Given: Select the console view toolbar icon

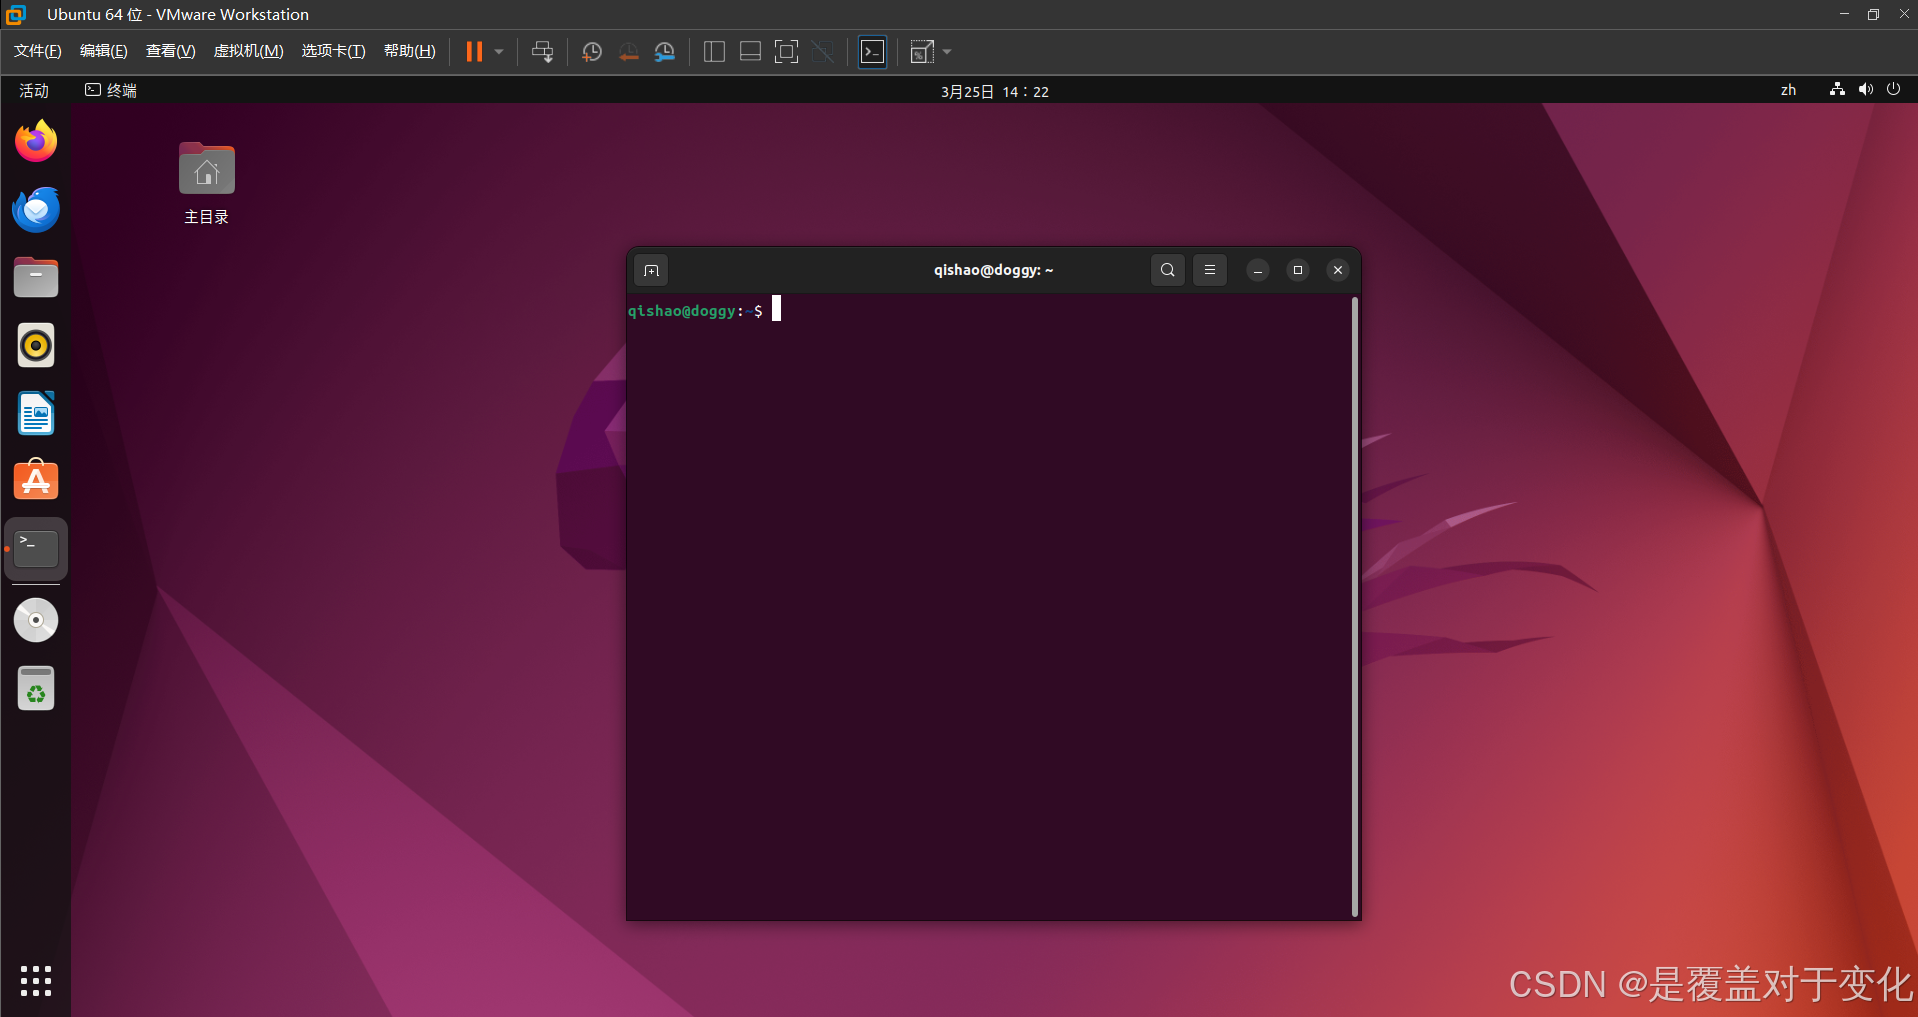Looking at the screenshot, I should coord(873,52).
